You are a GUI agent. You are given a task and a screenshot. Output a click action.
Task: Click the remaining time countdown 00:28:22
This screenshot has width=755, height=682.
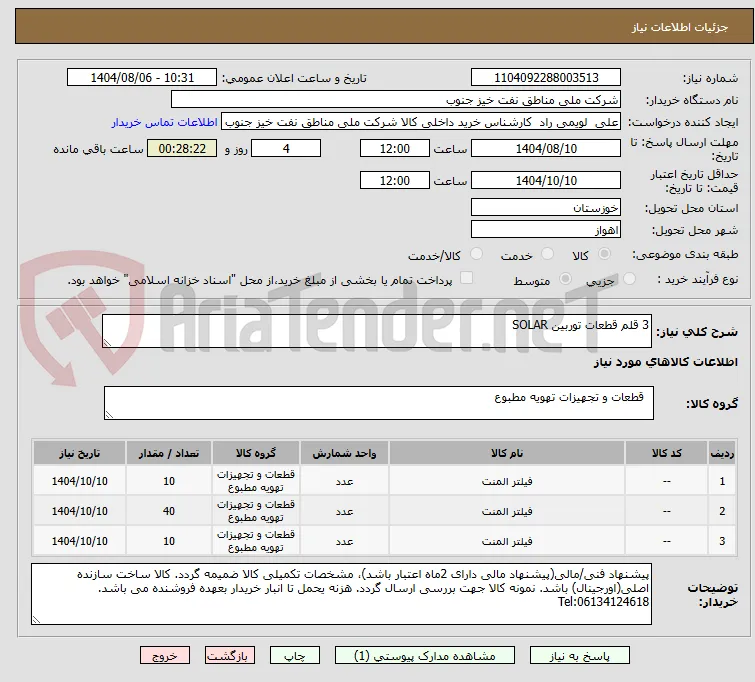point(182,148)
